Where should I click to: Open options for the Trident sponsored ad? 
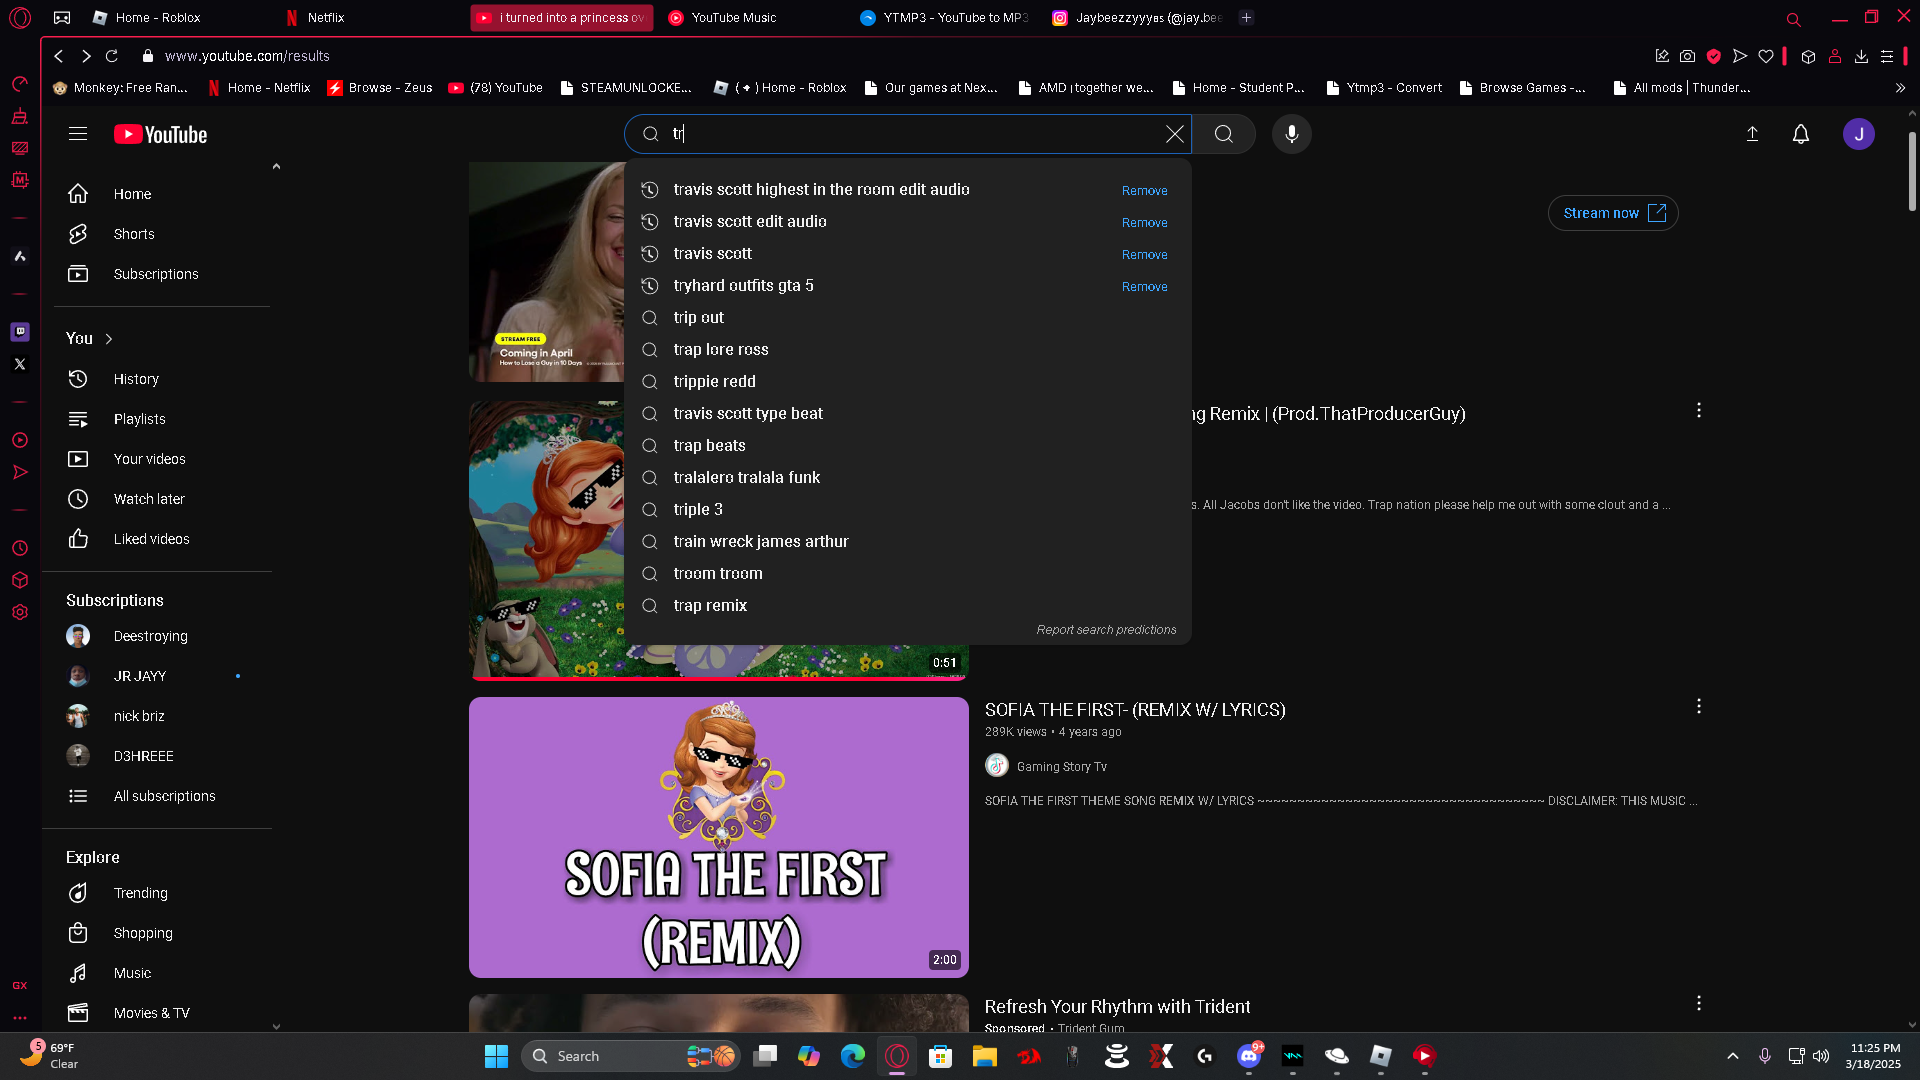1698,1003
